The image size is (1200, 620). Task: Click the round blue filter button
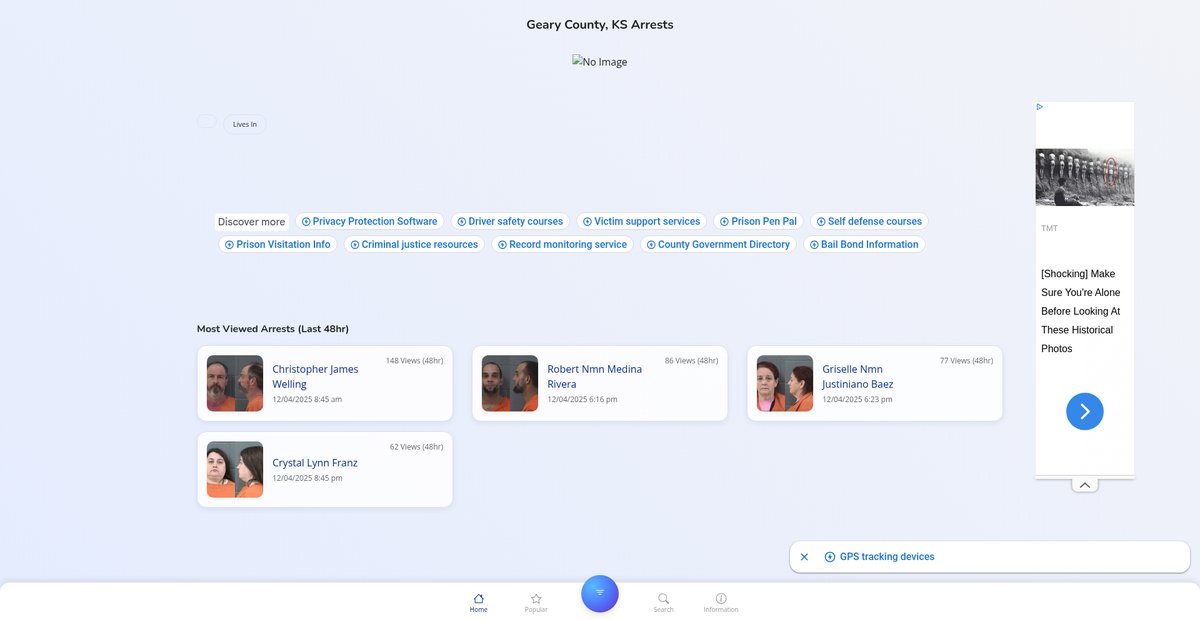[x=600, y=593]
